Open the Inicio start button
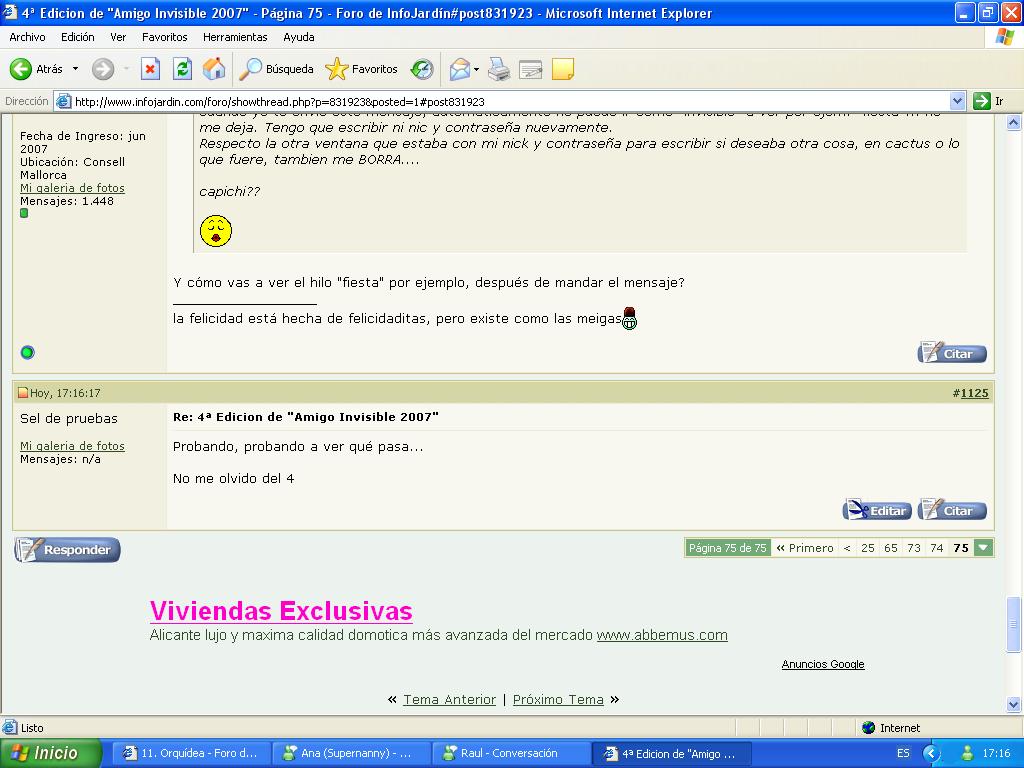Screen dimensions: 1024x768 pos(51,753)
